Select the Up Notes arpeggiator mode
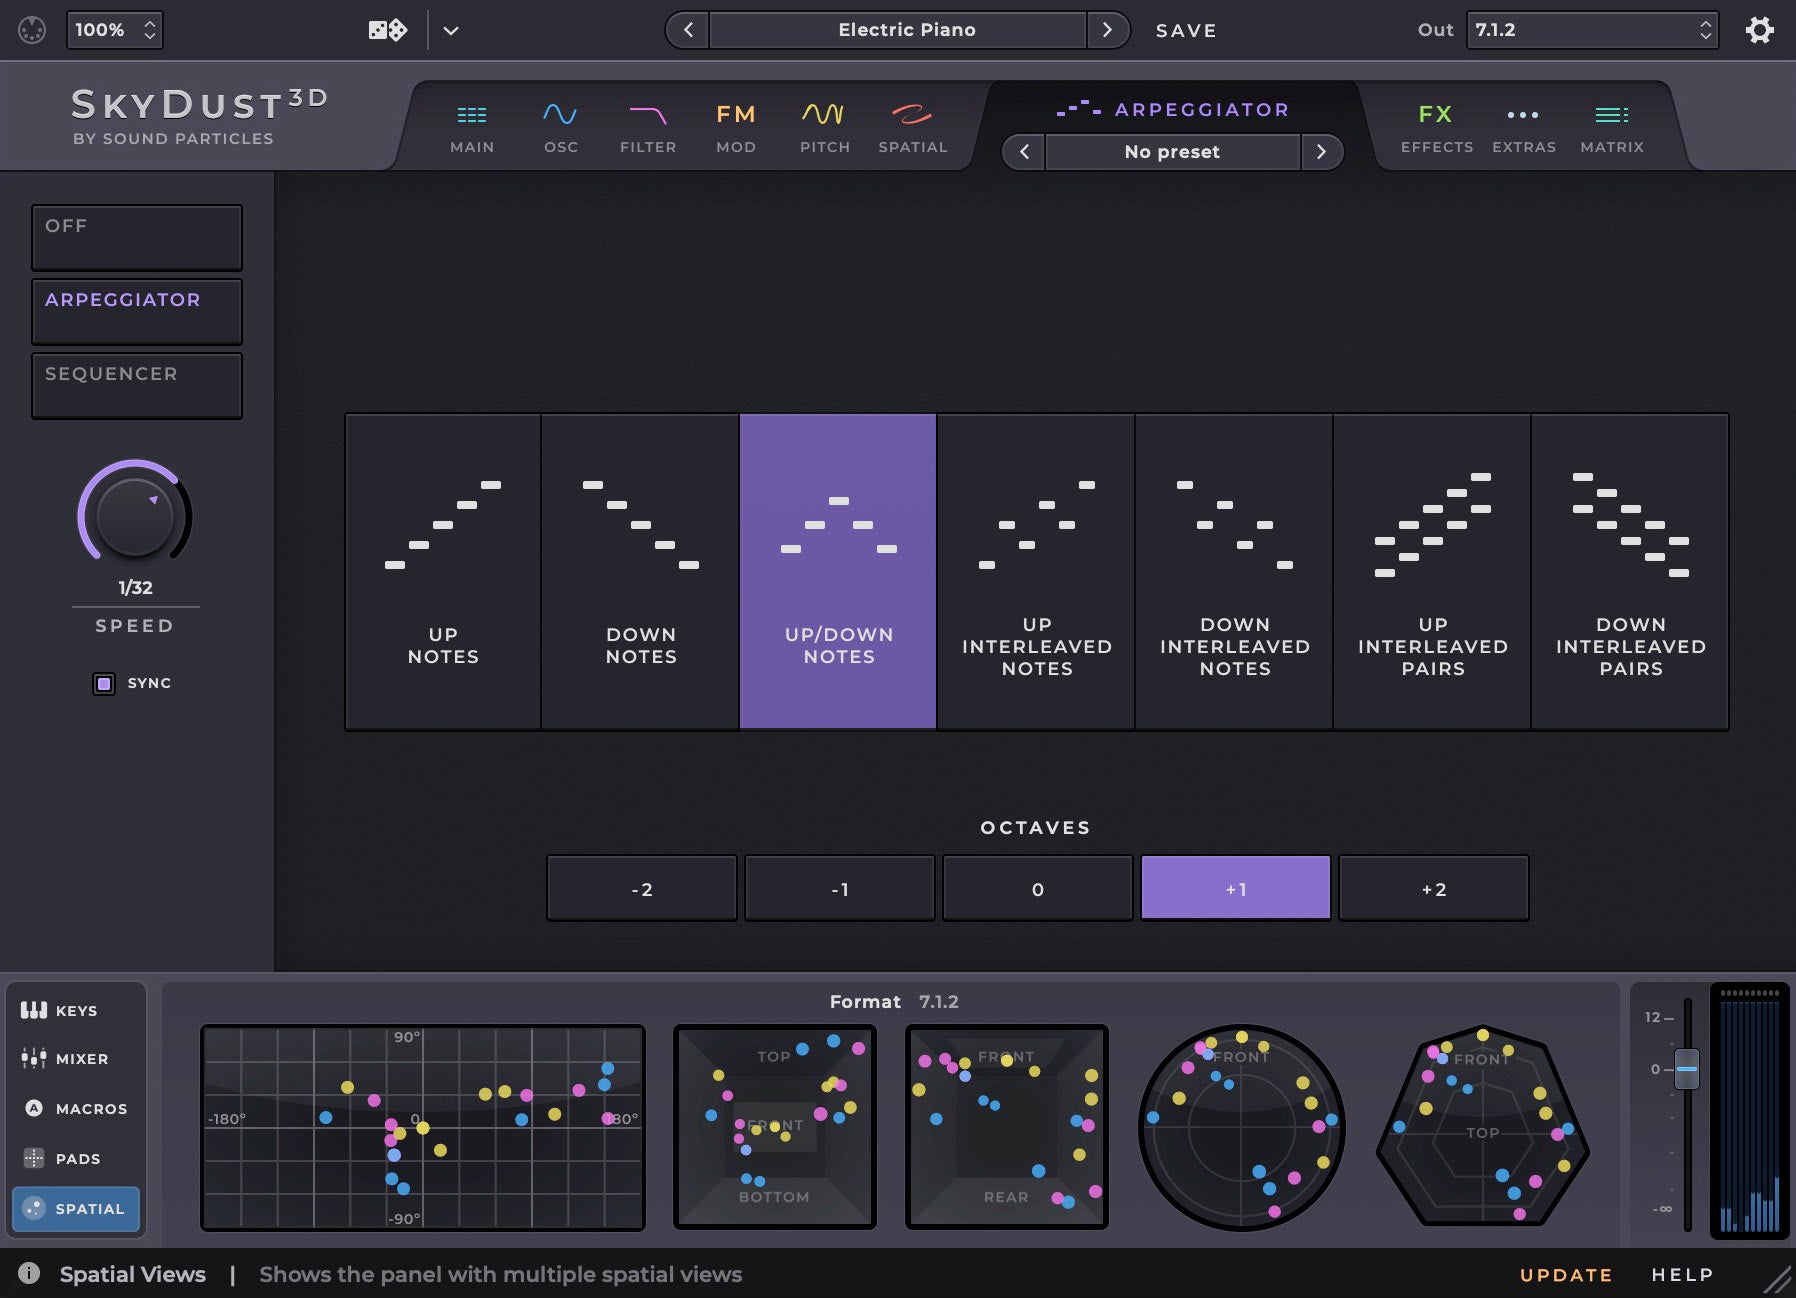Viewport: 1796px width, 1298px height. point(443,570)
